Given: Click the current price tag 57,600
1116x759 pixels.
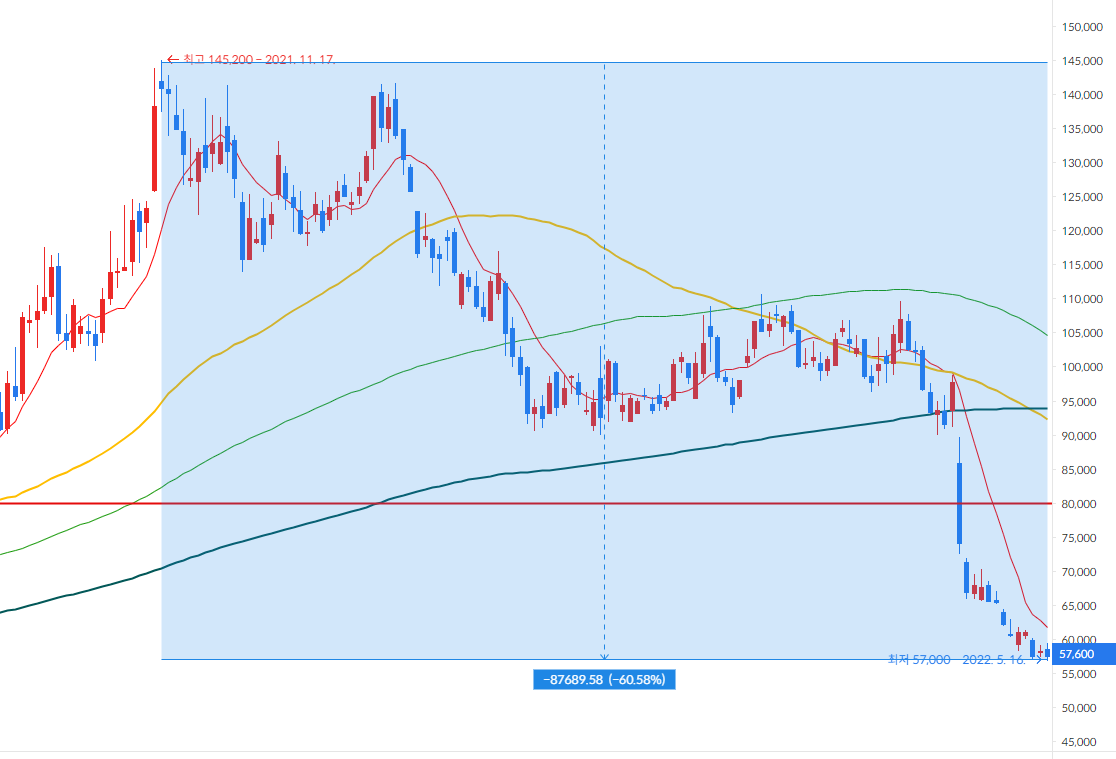Looking at the screenshot, I should point(1083,654).
